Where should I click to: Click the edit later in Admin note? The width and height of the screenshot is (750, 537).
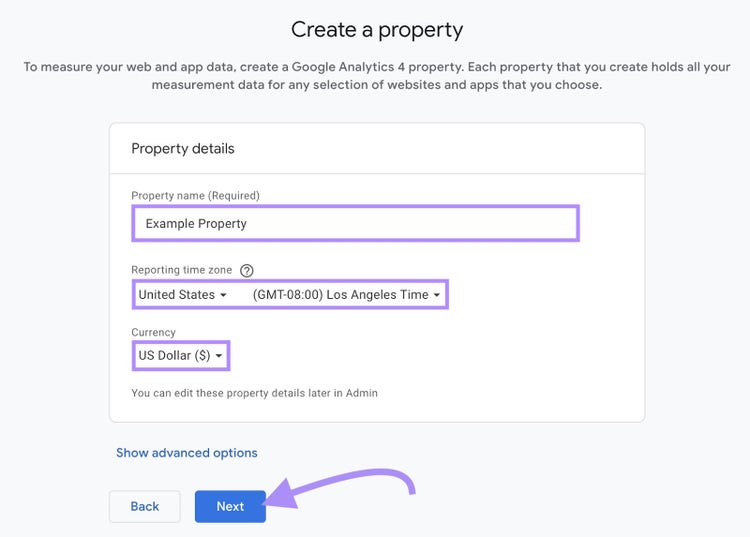pos(254,393)
